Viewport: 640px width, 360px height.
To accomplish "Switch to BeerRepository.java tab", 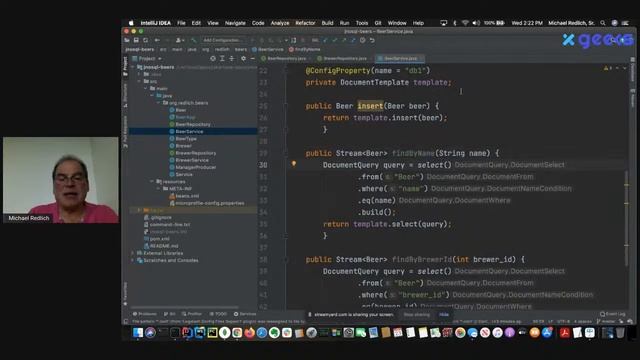I will click(284, 59).
